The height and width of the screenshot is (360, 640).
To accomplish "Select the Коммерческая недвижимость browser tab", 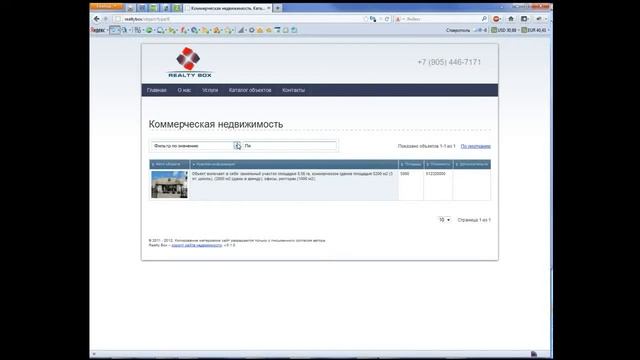I will tap(227, 8).
